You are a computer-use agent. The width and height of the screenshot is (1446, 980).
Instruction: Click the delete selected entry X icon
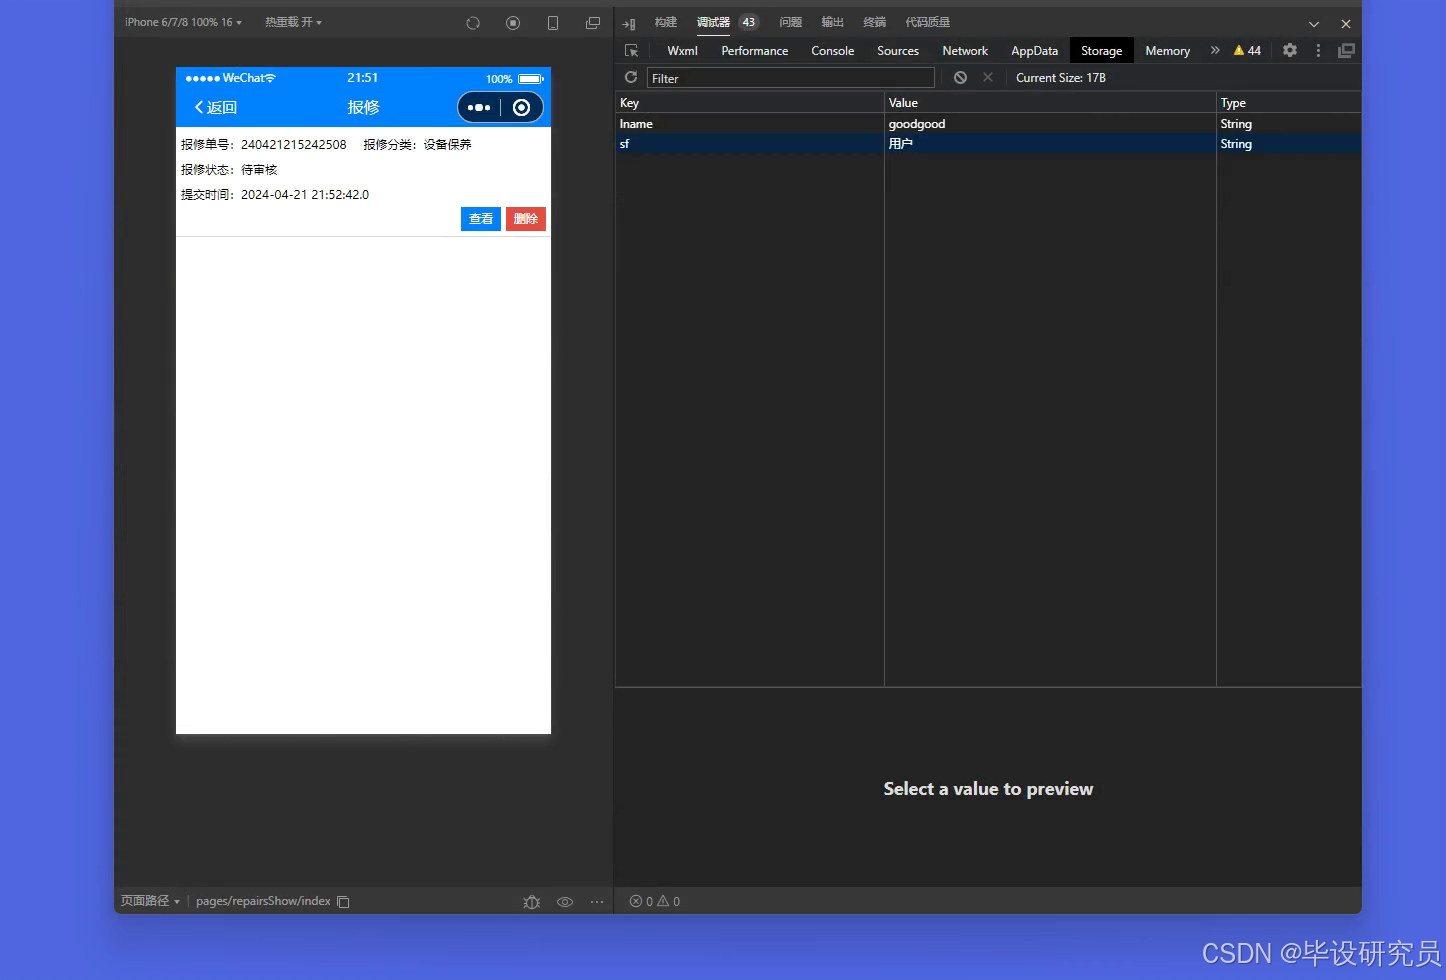[x=988, y=77]
